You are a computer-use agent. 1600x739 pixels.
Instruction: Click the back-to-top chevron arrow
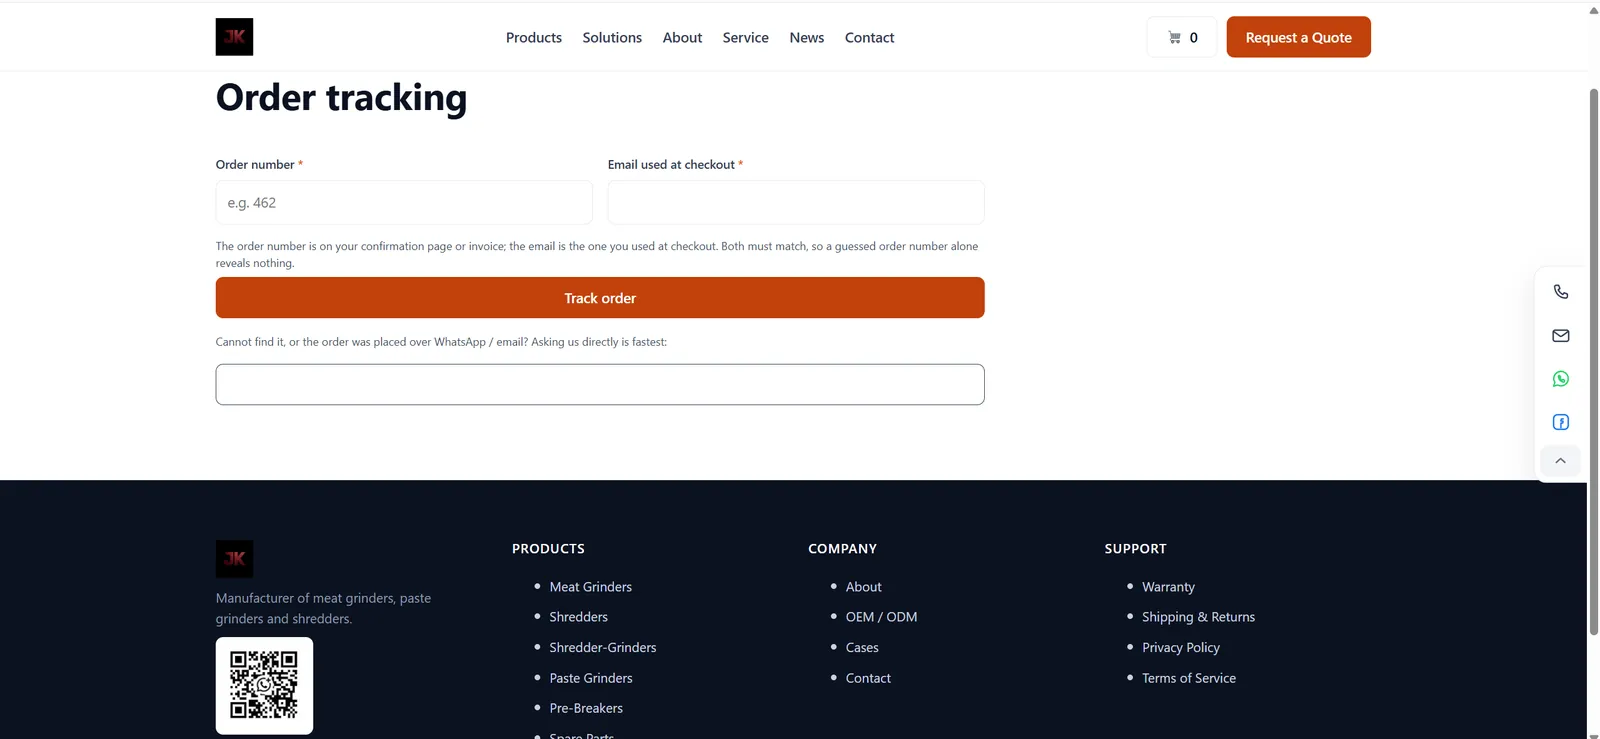[x=1560, y=461]
